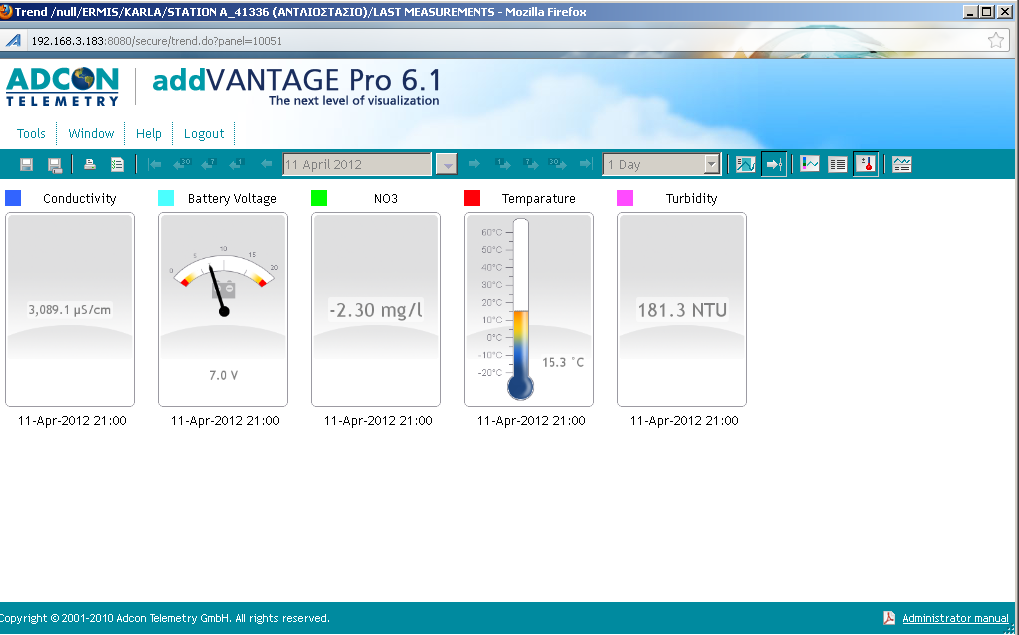The image size is (1019, 635).
Task: Click the Print icon in toolbar
Action: [90, 164]
